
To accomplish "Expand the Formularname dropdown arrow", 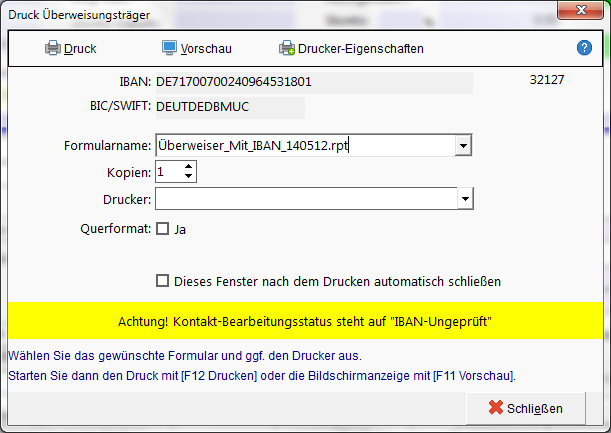I will pos(463,146).
